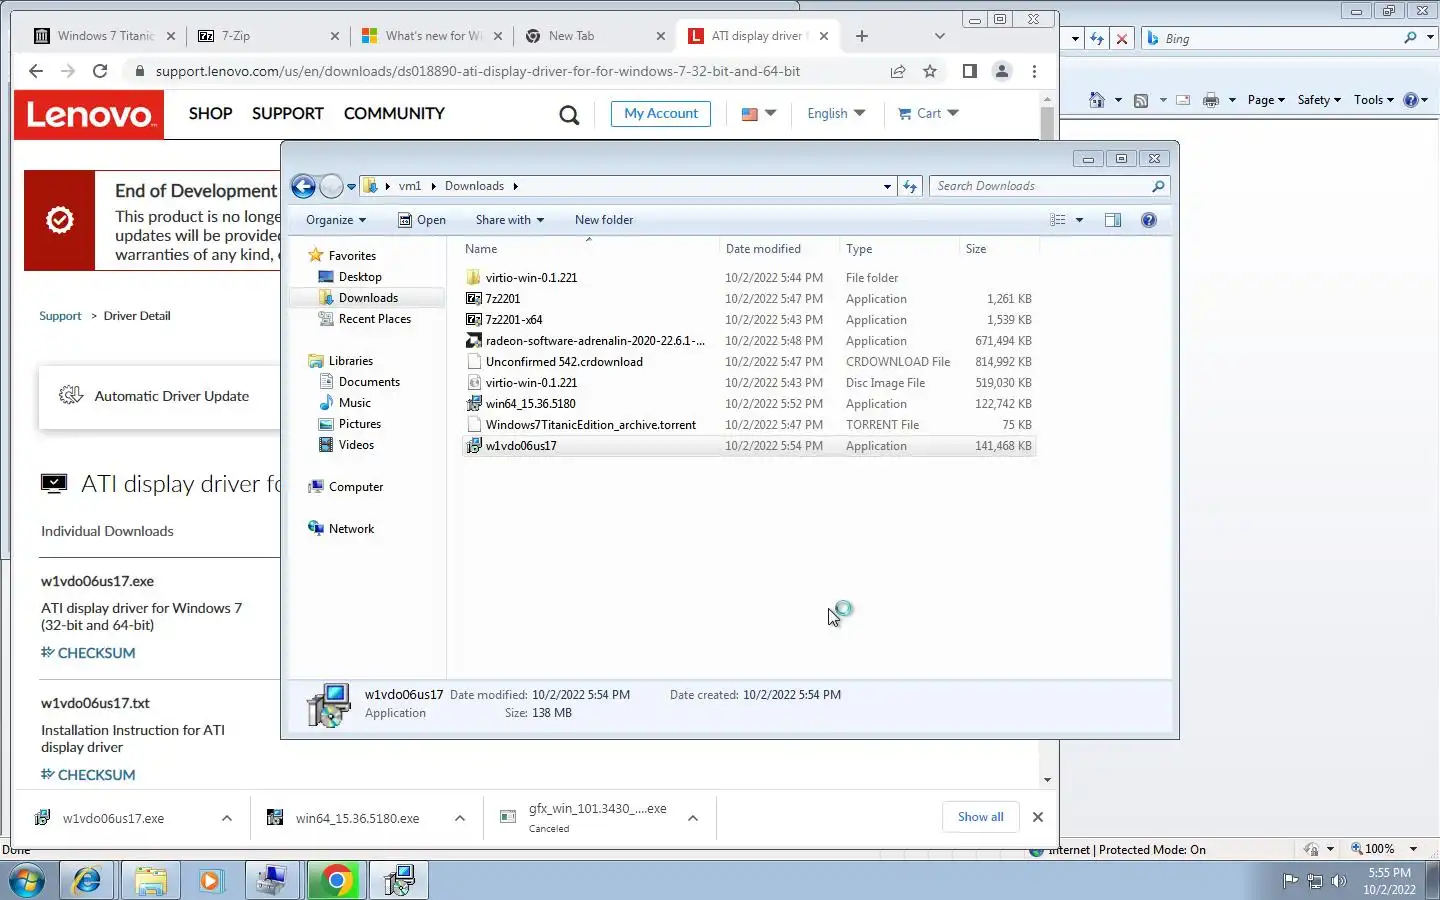Click IE print icon

[x=1211, y=100]
